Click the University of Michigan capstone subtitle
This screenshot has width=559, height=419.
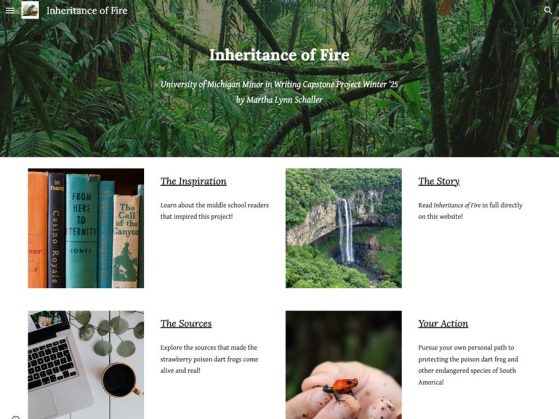tap(279, 85)
